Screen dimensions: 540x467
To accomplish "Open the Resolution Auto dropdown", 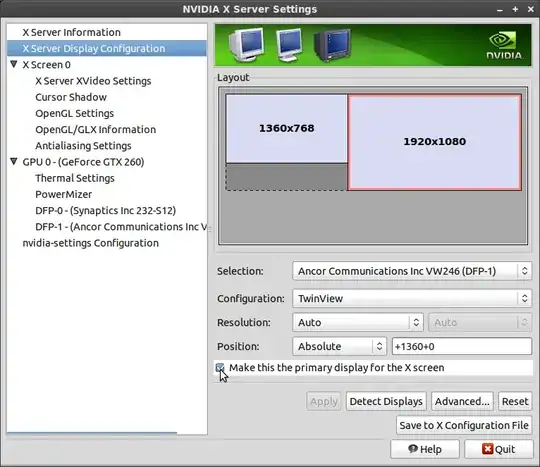I will tap(358, 322).
